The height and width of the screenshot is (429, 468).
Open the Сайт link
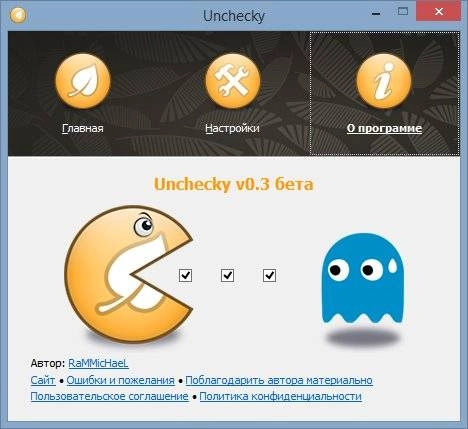pyautogui.click(x=43, y=380)
